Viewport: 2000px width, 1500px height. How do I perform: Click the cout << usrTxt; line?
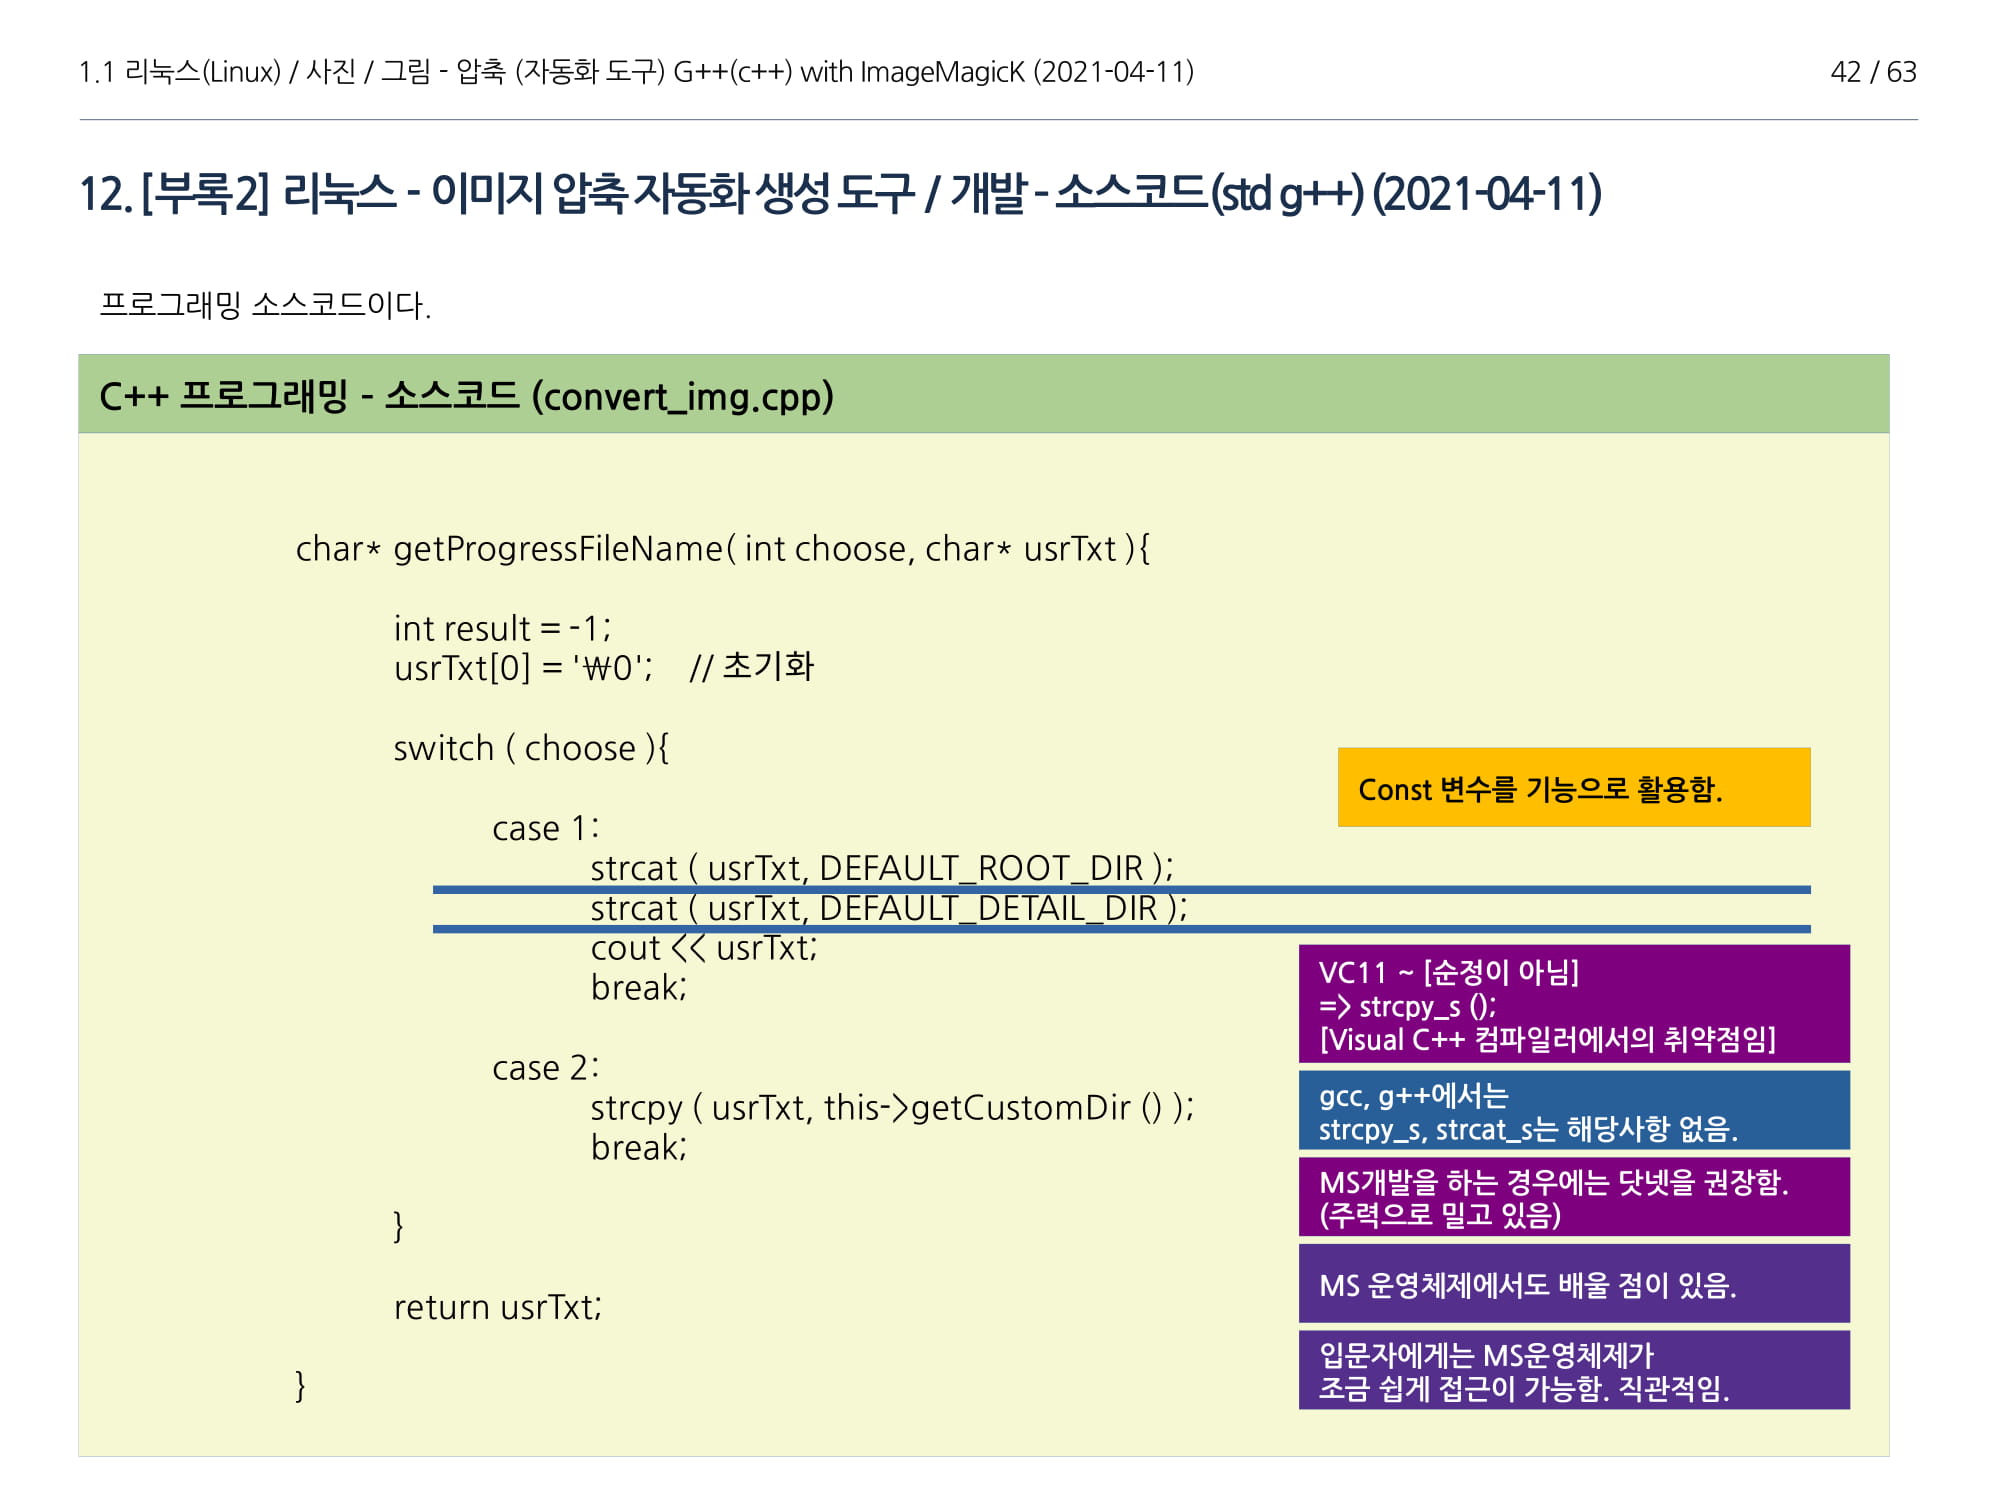pyautogui.click(x=703, y=948)
